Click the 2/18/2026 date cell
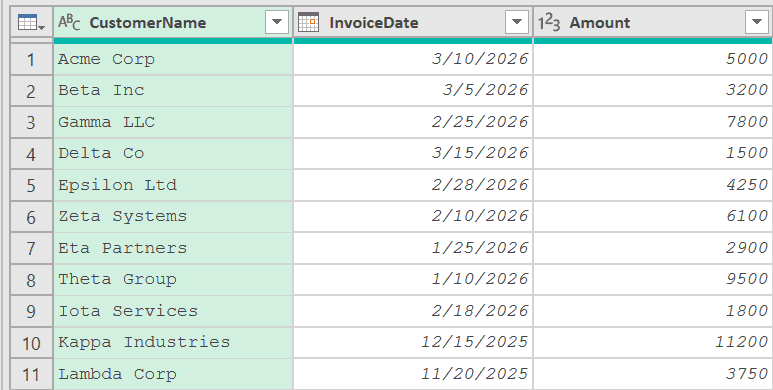Viewport: 773px width, 390px height. [413, 312]
